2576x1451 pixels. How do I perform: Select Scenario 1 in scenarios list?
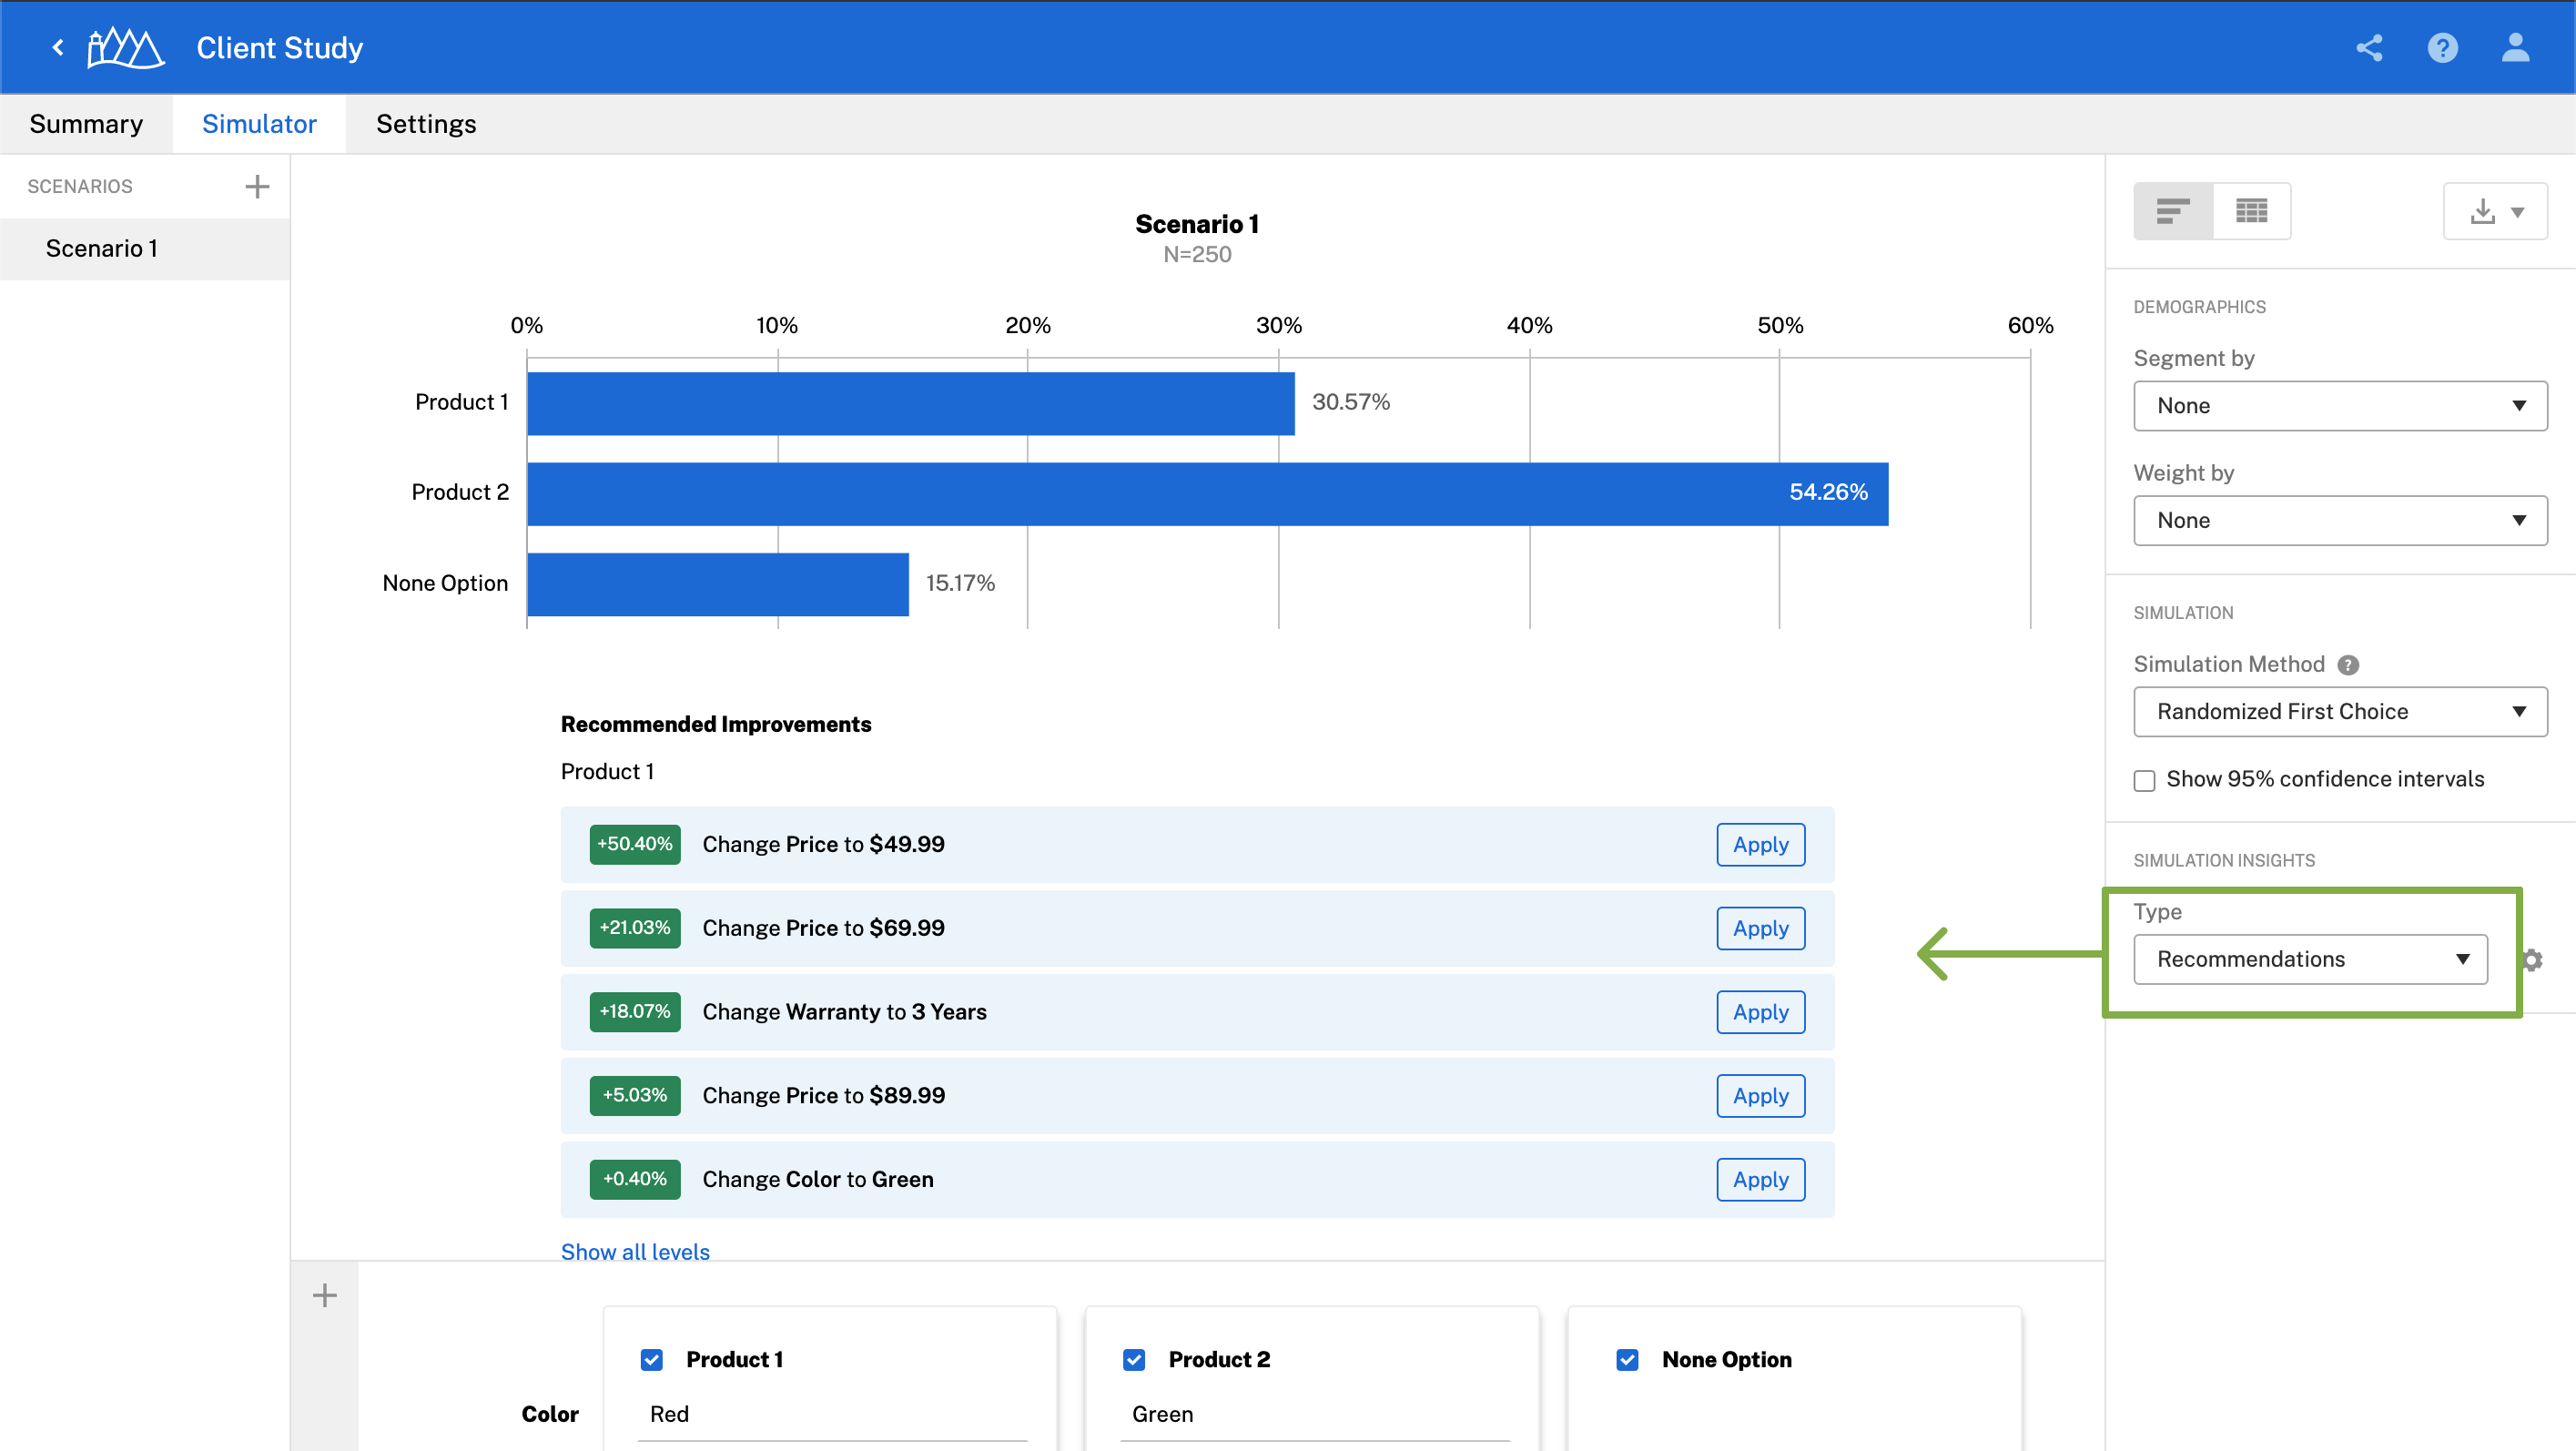102,248
